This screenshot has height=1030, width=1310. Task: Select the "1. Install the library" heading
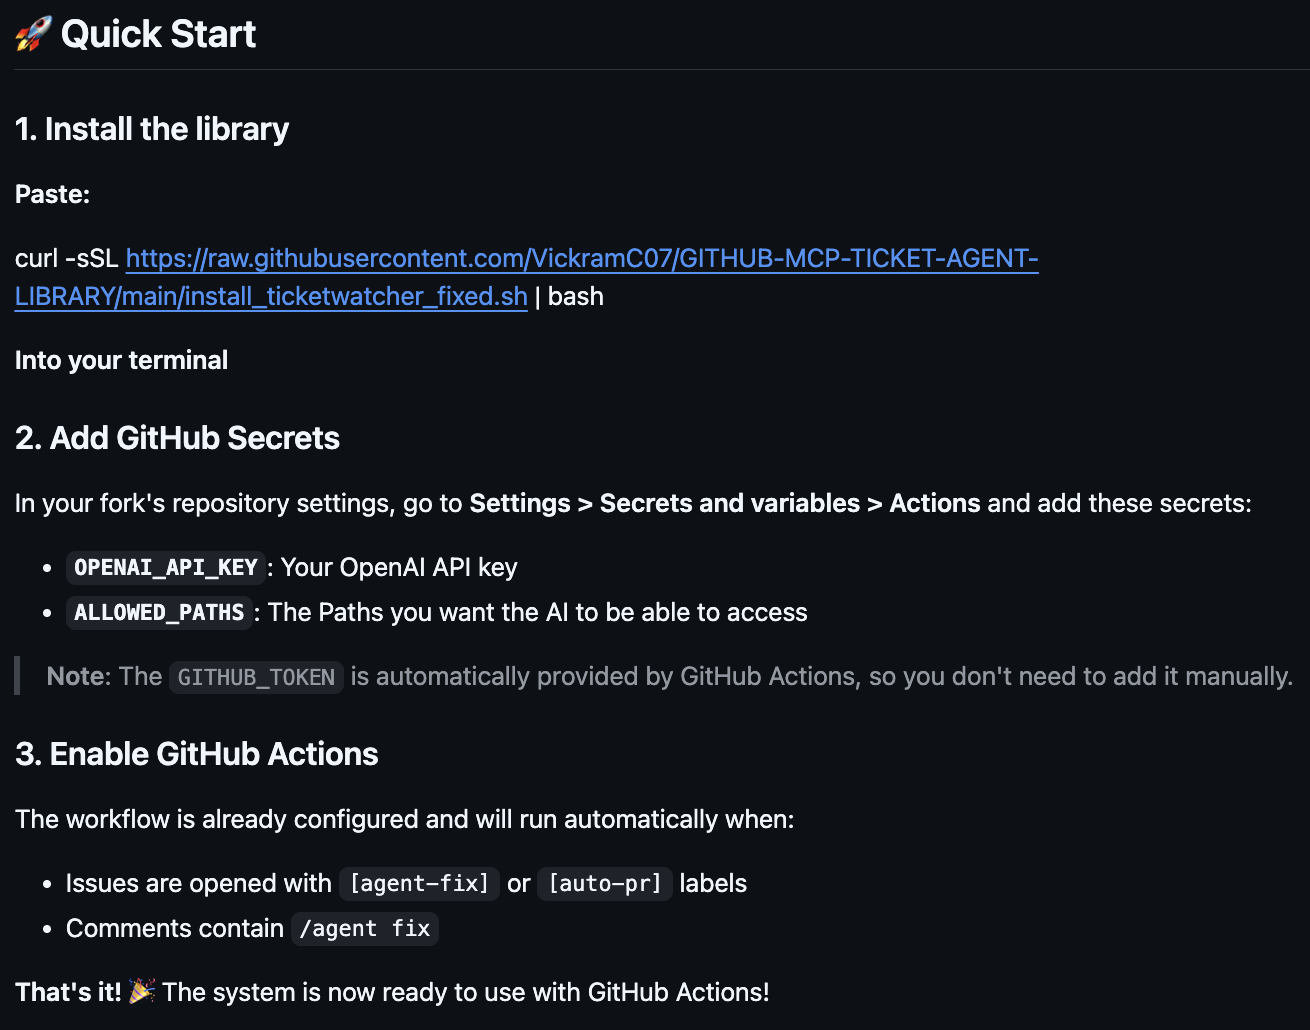coord(152,129)
